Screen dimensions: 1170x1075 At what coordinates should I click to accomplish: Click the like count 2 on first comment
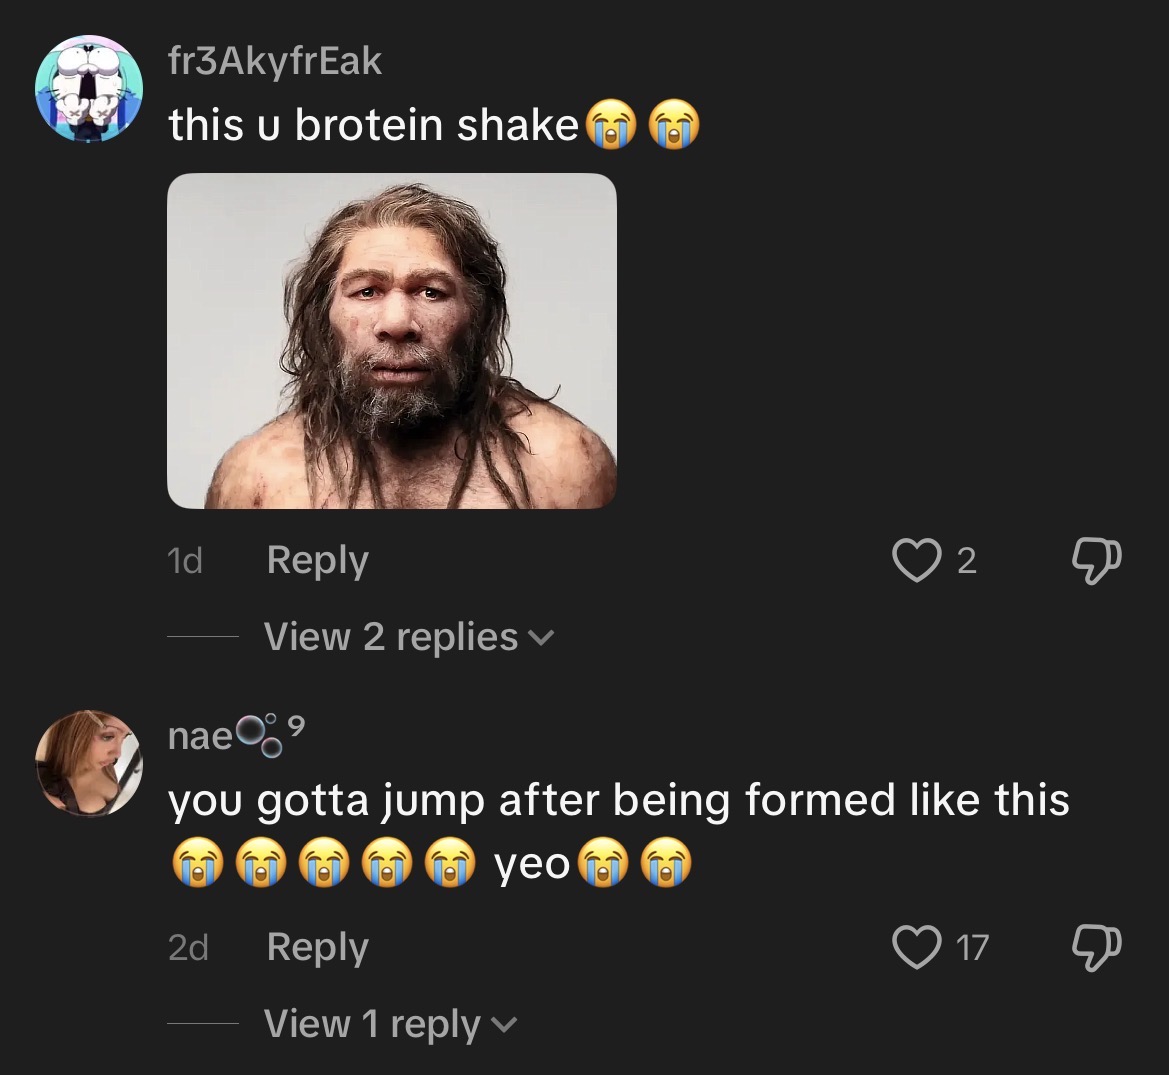(x=966, y=561)
